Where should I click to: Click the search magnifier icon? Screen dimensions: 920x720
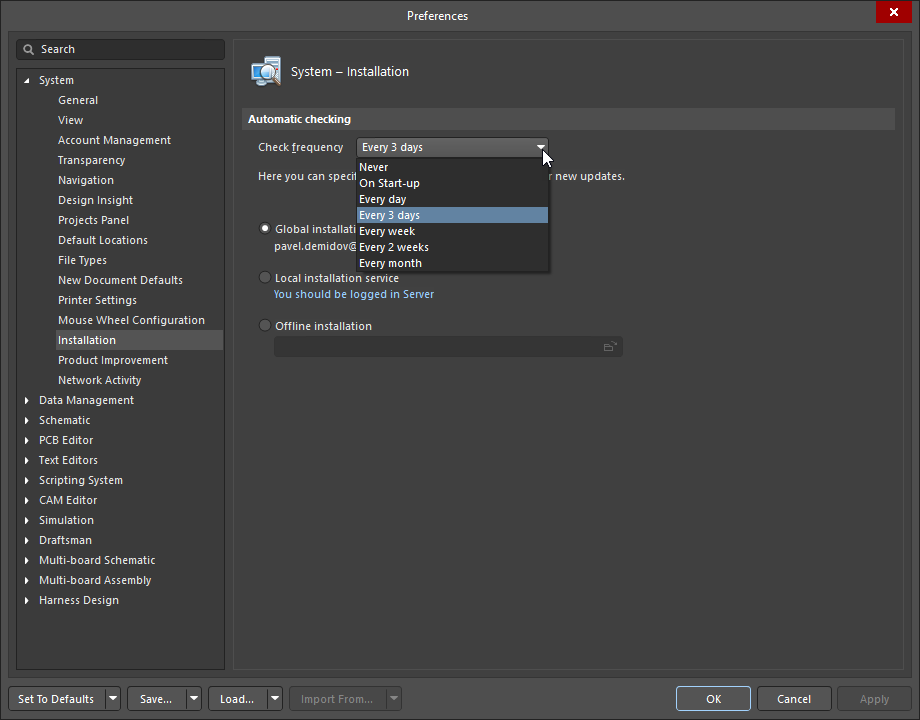(29, 49)
